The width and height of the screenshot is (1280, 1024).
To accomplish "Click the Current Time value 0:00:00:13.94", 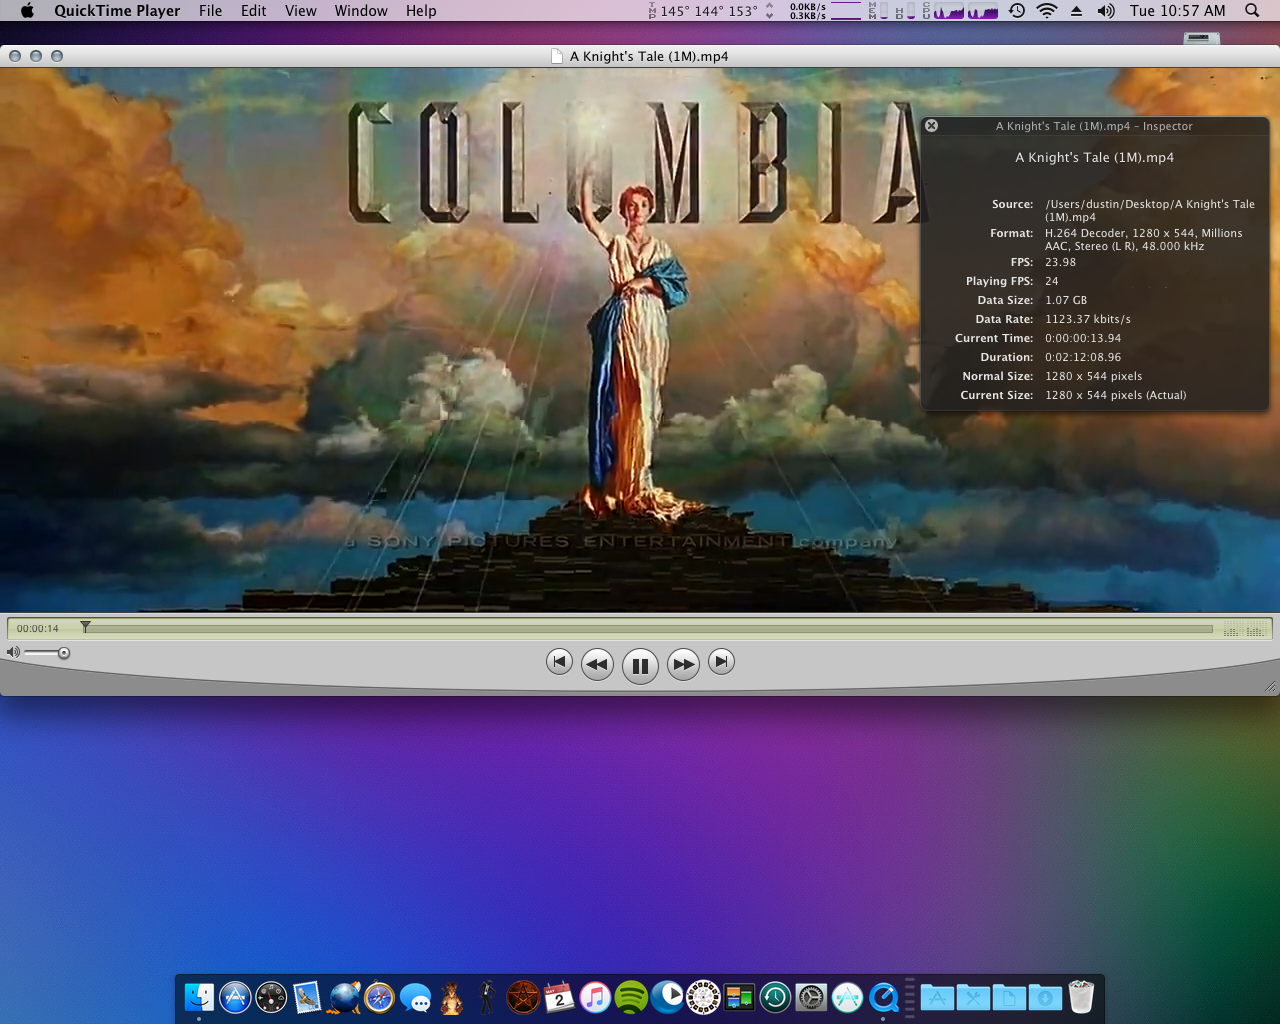I will 1083,338.
